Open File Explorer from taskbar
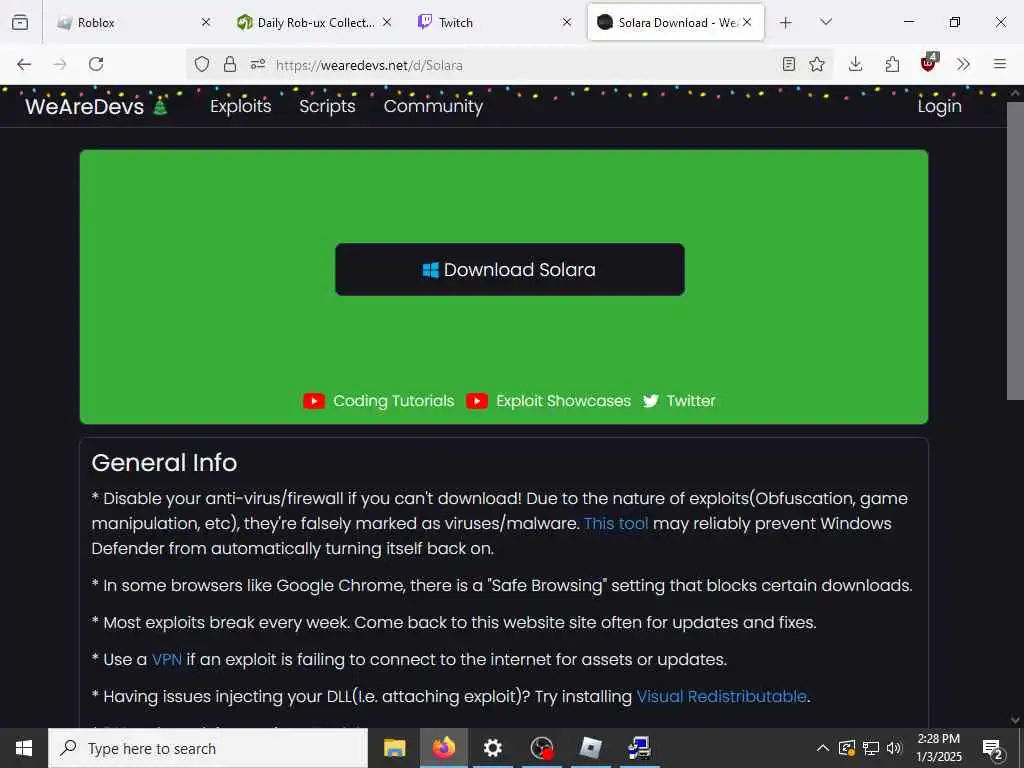 [394, 748]
